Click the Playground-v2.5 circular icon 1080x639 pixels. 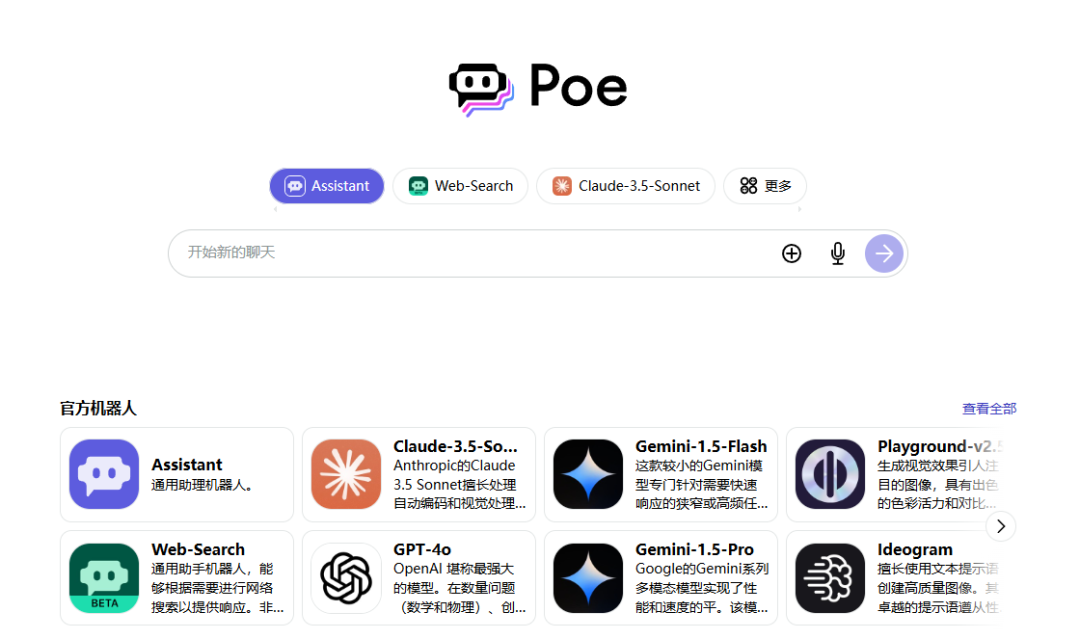click(829, 474)
